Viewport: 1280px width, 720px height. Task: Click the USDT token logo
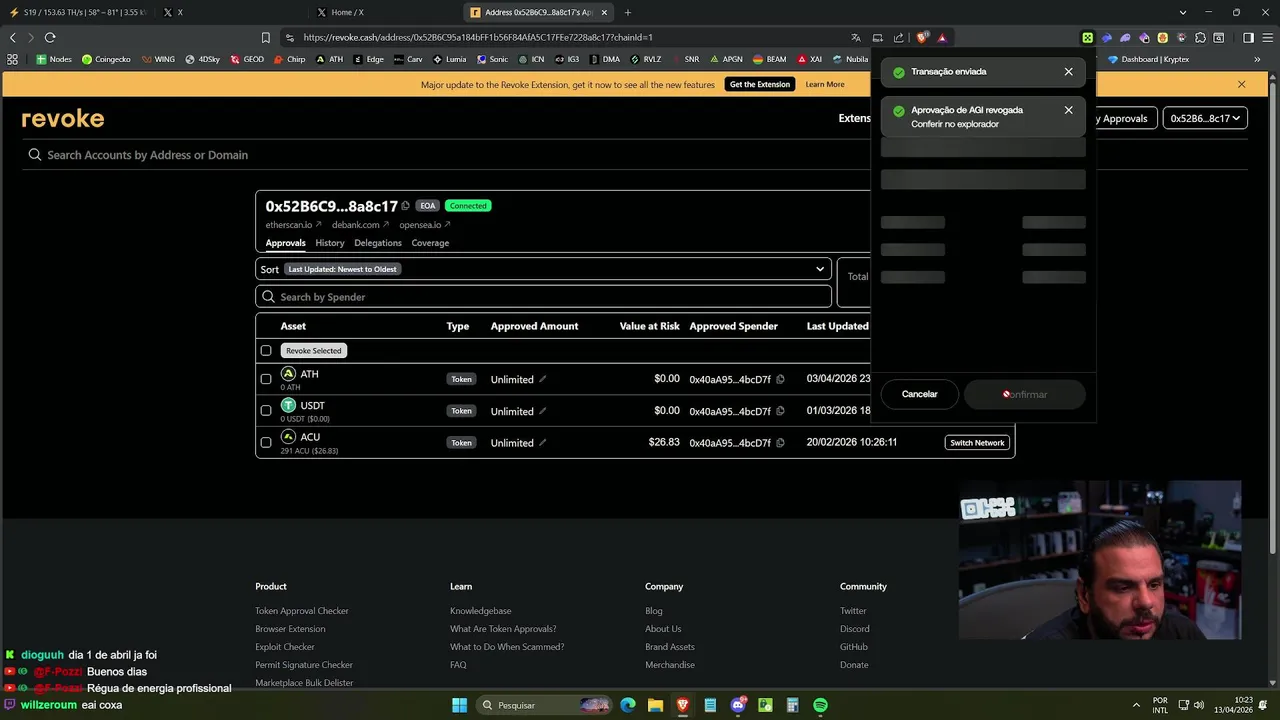[x=288, y=405]
